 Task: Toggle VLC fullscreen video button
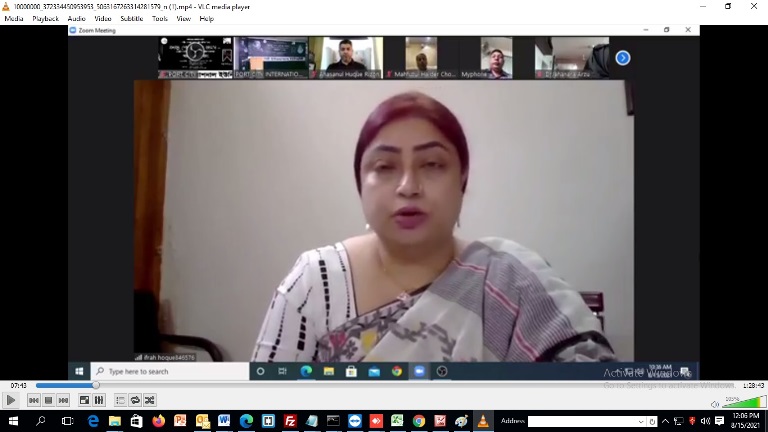click(x=84, y=400)
